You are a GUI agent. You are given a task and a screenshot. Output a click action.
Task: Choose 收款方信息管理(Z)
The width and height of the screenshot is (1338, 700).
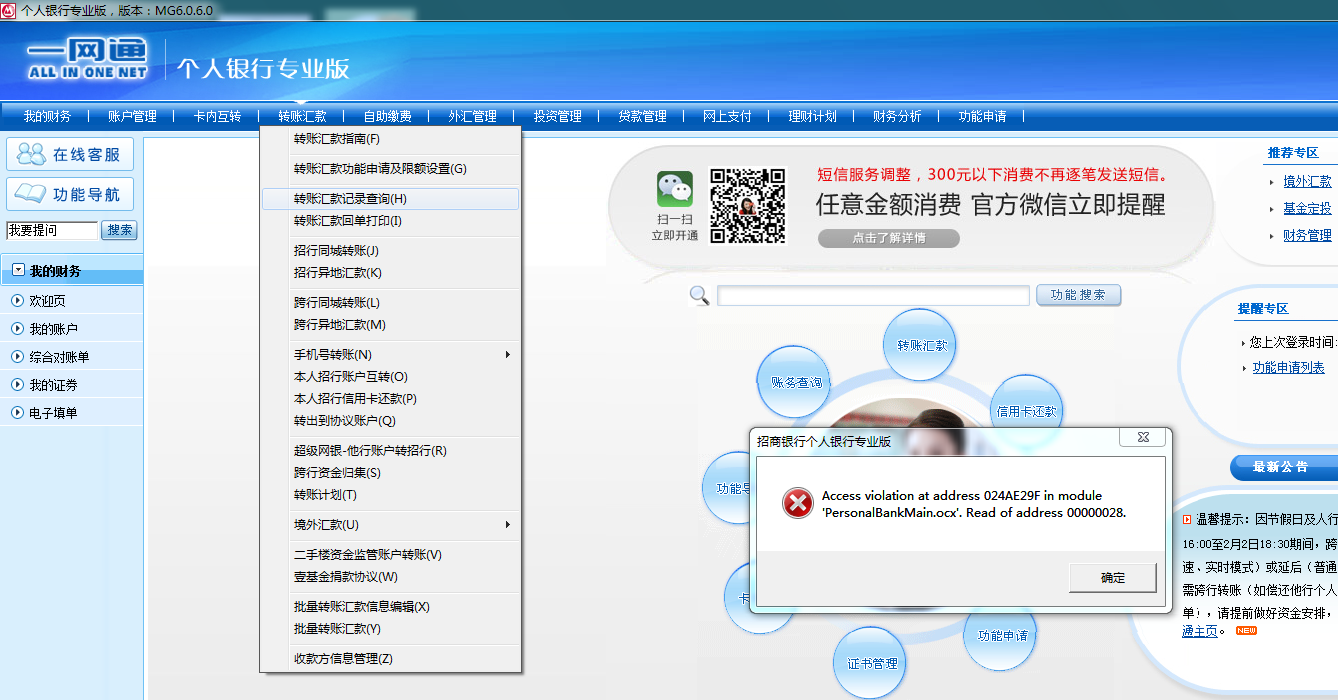390,659
